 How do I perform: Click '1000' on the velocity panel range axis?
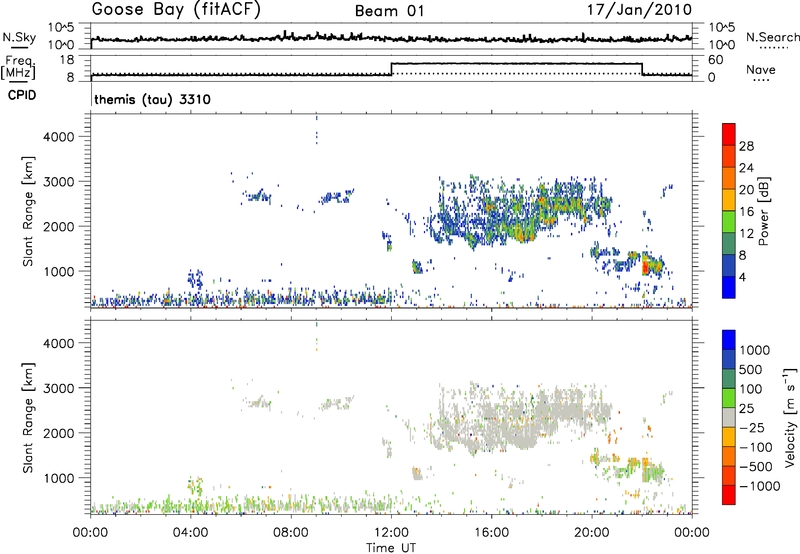[58, 478]
